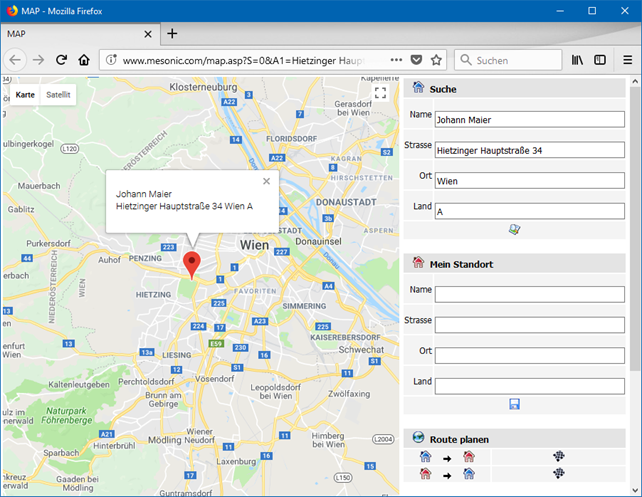This screenshot has height=497, width=642.
Task: Open the Firefox library icon
Action: [578, 60]
